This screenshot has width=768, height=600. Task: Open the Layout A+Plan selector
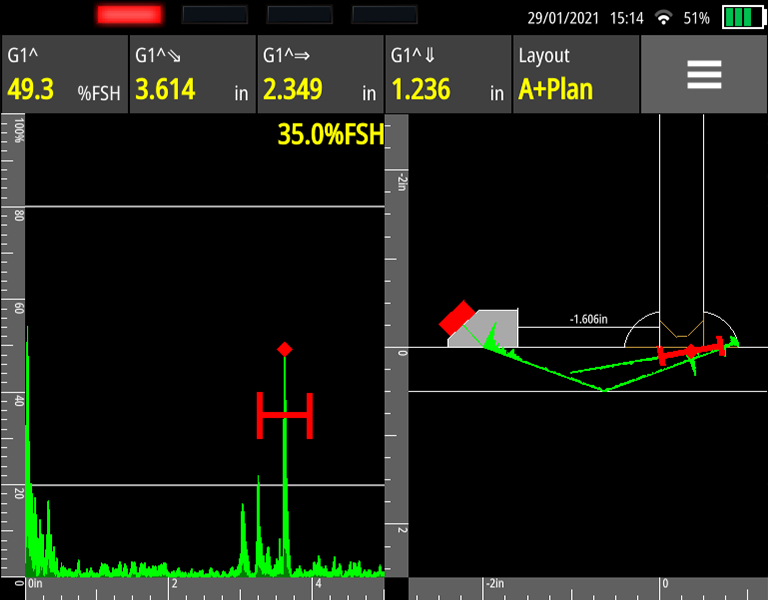(576, 75)
